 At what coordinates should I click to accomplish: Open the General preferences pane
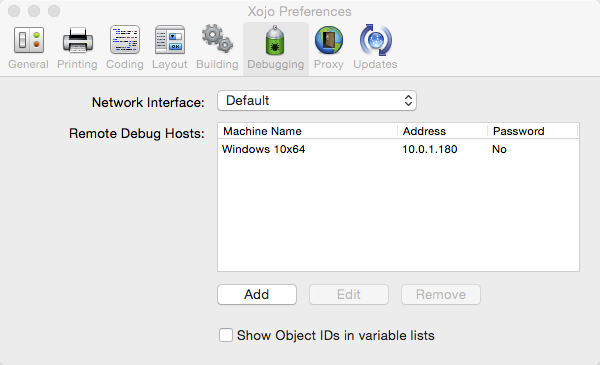[28, 48]
